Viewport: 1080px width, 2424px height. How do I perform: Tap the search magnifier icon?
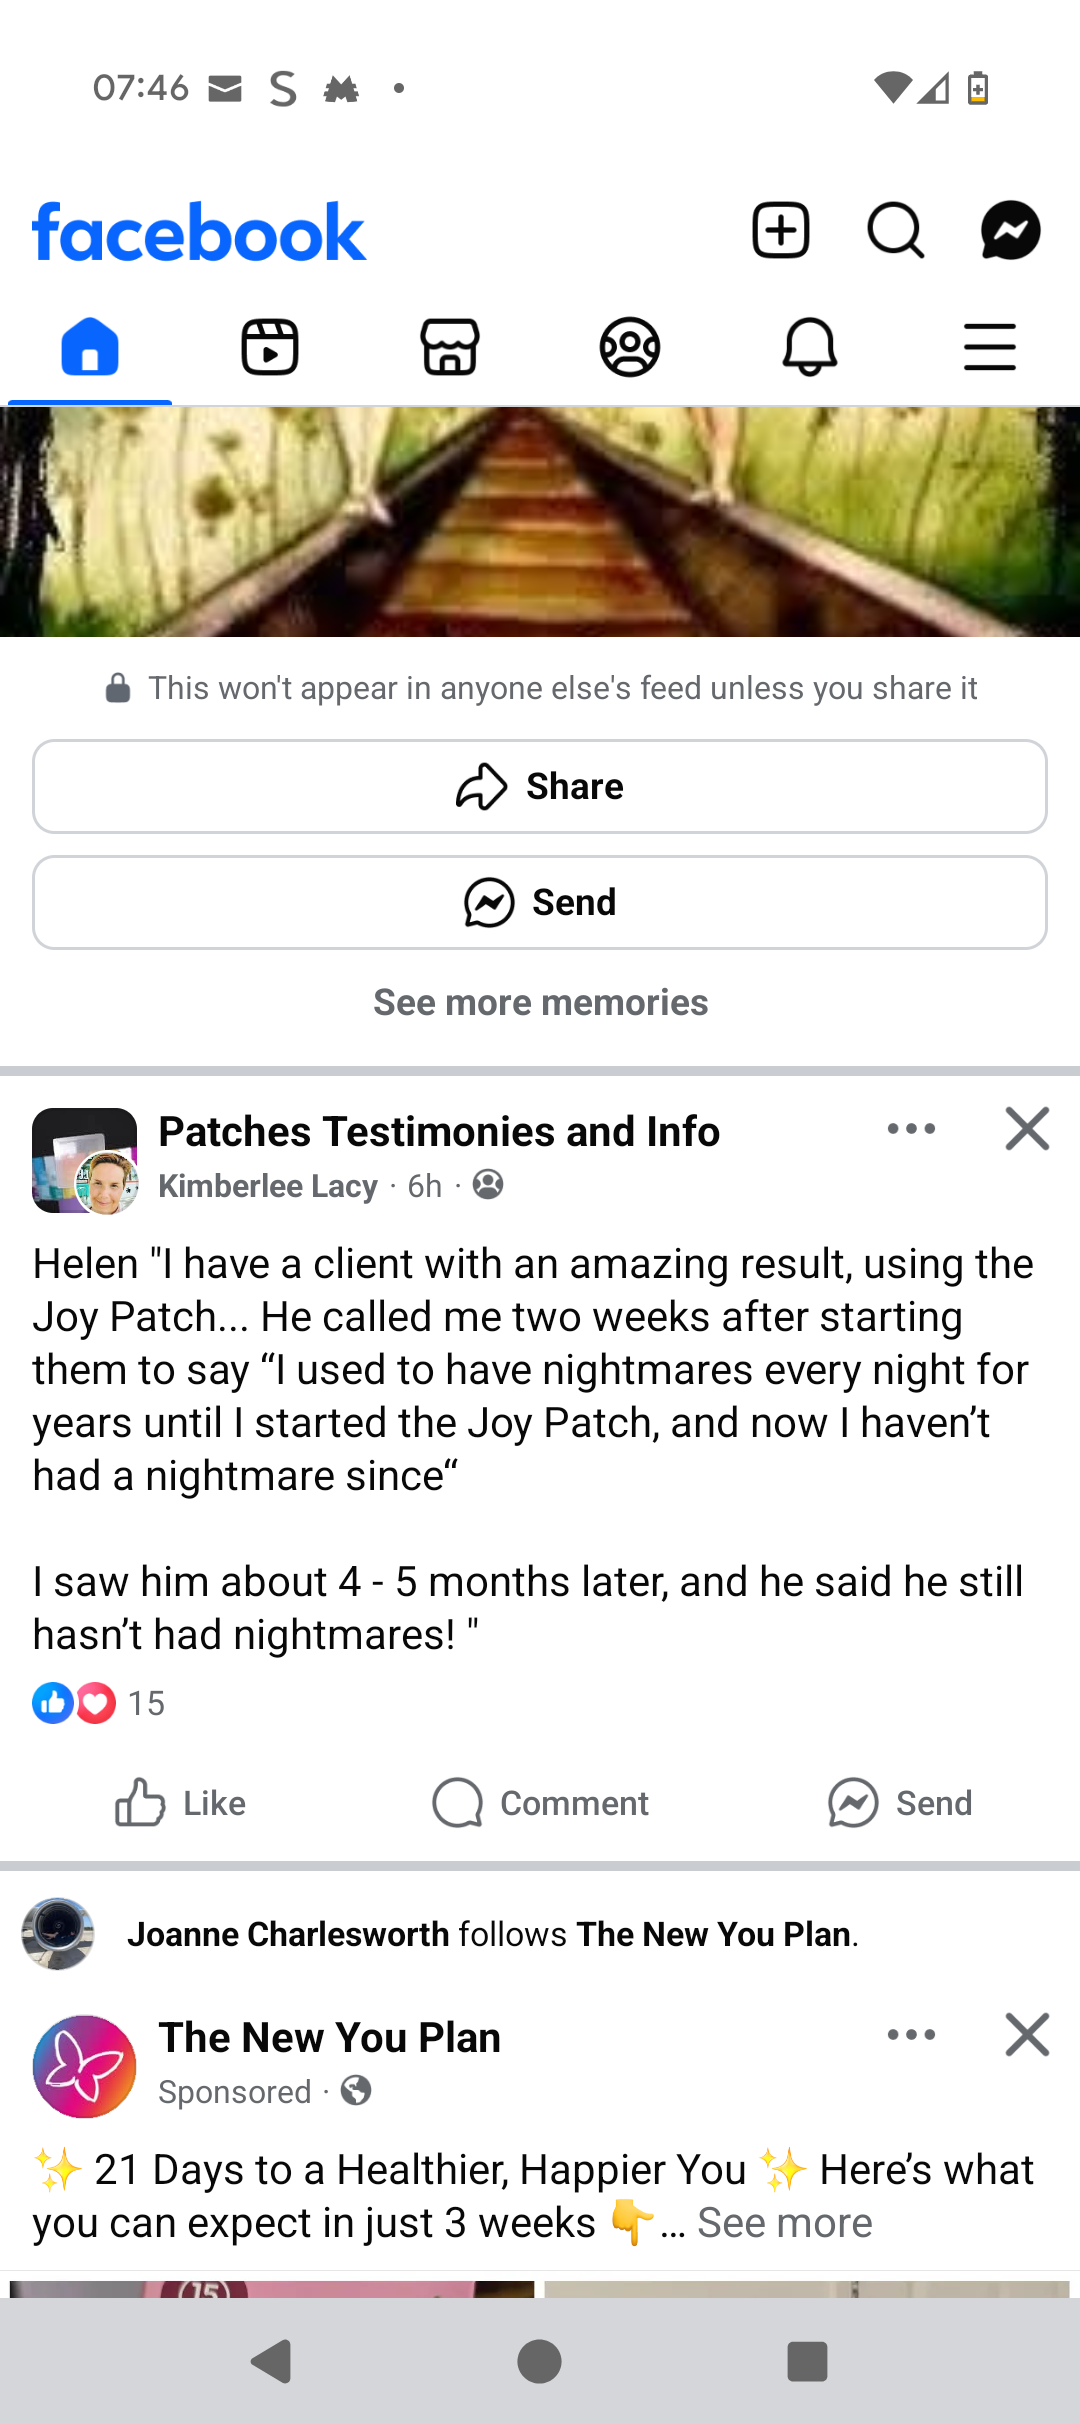(895, 231)
